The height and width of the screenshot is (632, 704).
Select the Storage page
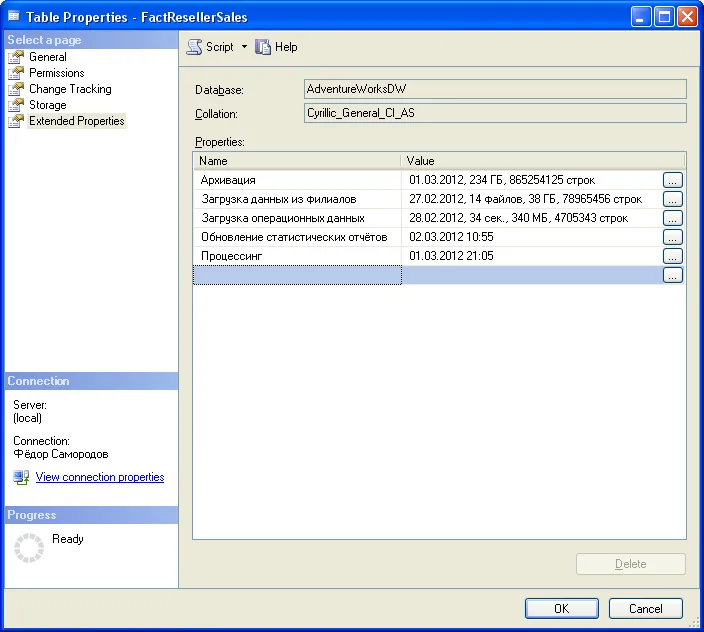(48, 105)
